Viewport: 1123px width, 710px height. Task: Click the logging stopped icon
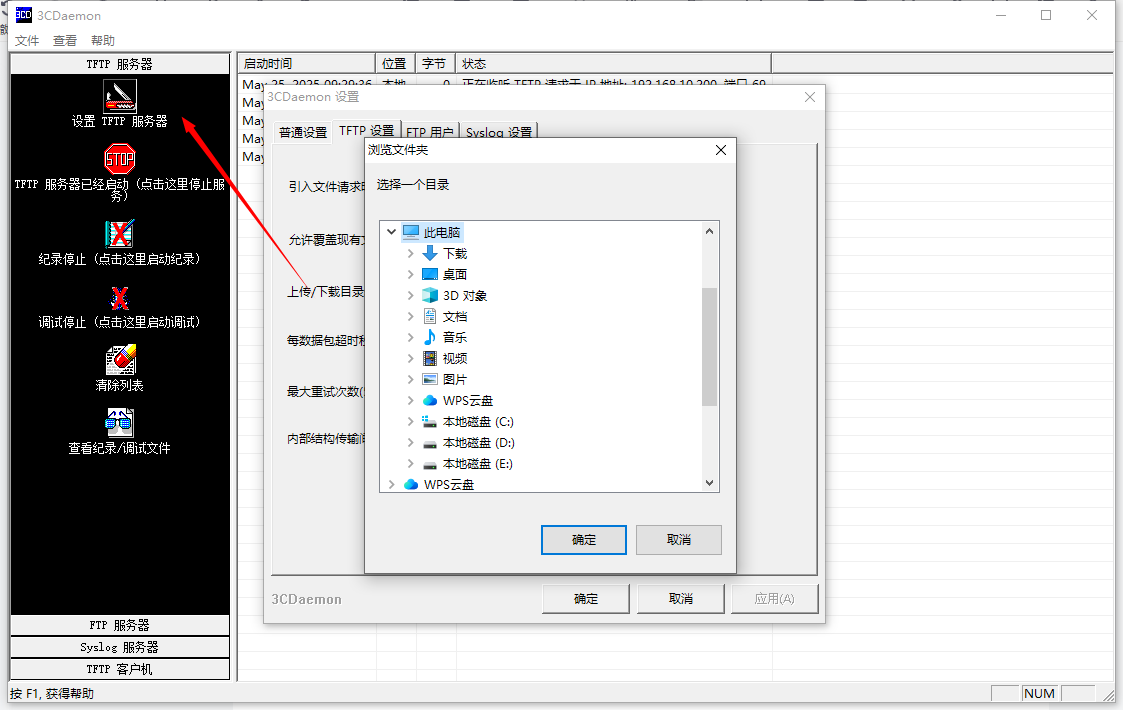pyautogui.click(x=120, y=234)
